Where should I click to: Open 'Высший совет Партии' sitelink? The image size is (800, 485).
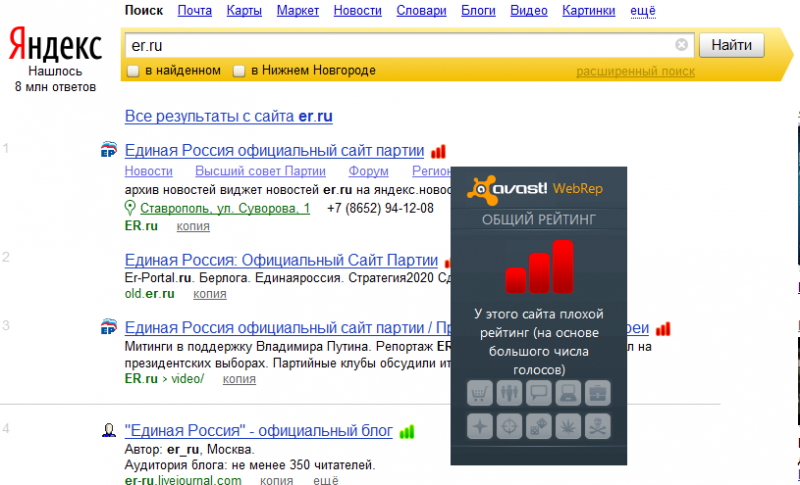[x=260, y=171]
